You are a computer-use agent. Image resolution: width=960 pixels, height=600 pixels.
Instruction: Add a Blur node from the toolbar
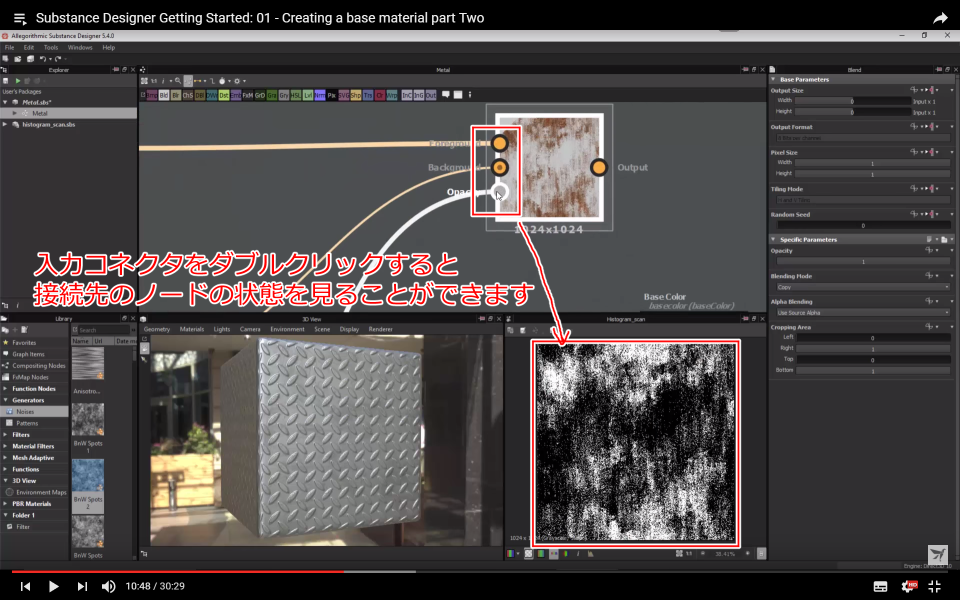(x=176, y=95)
